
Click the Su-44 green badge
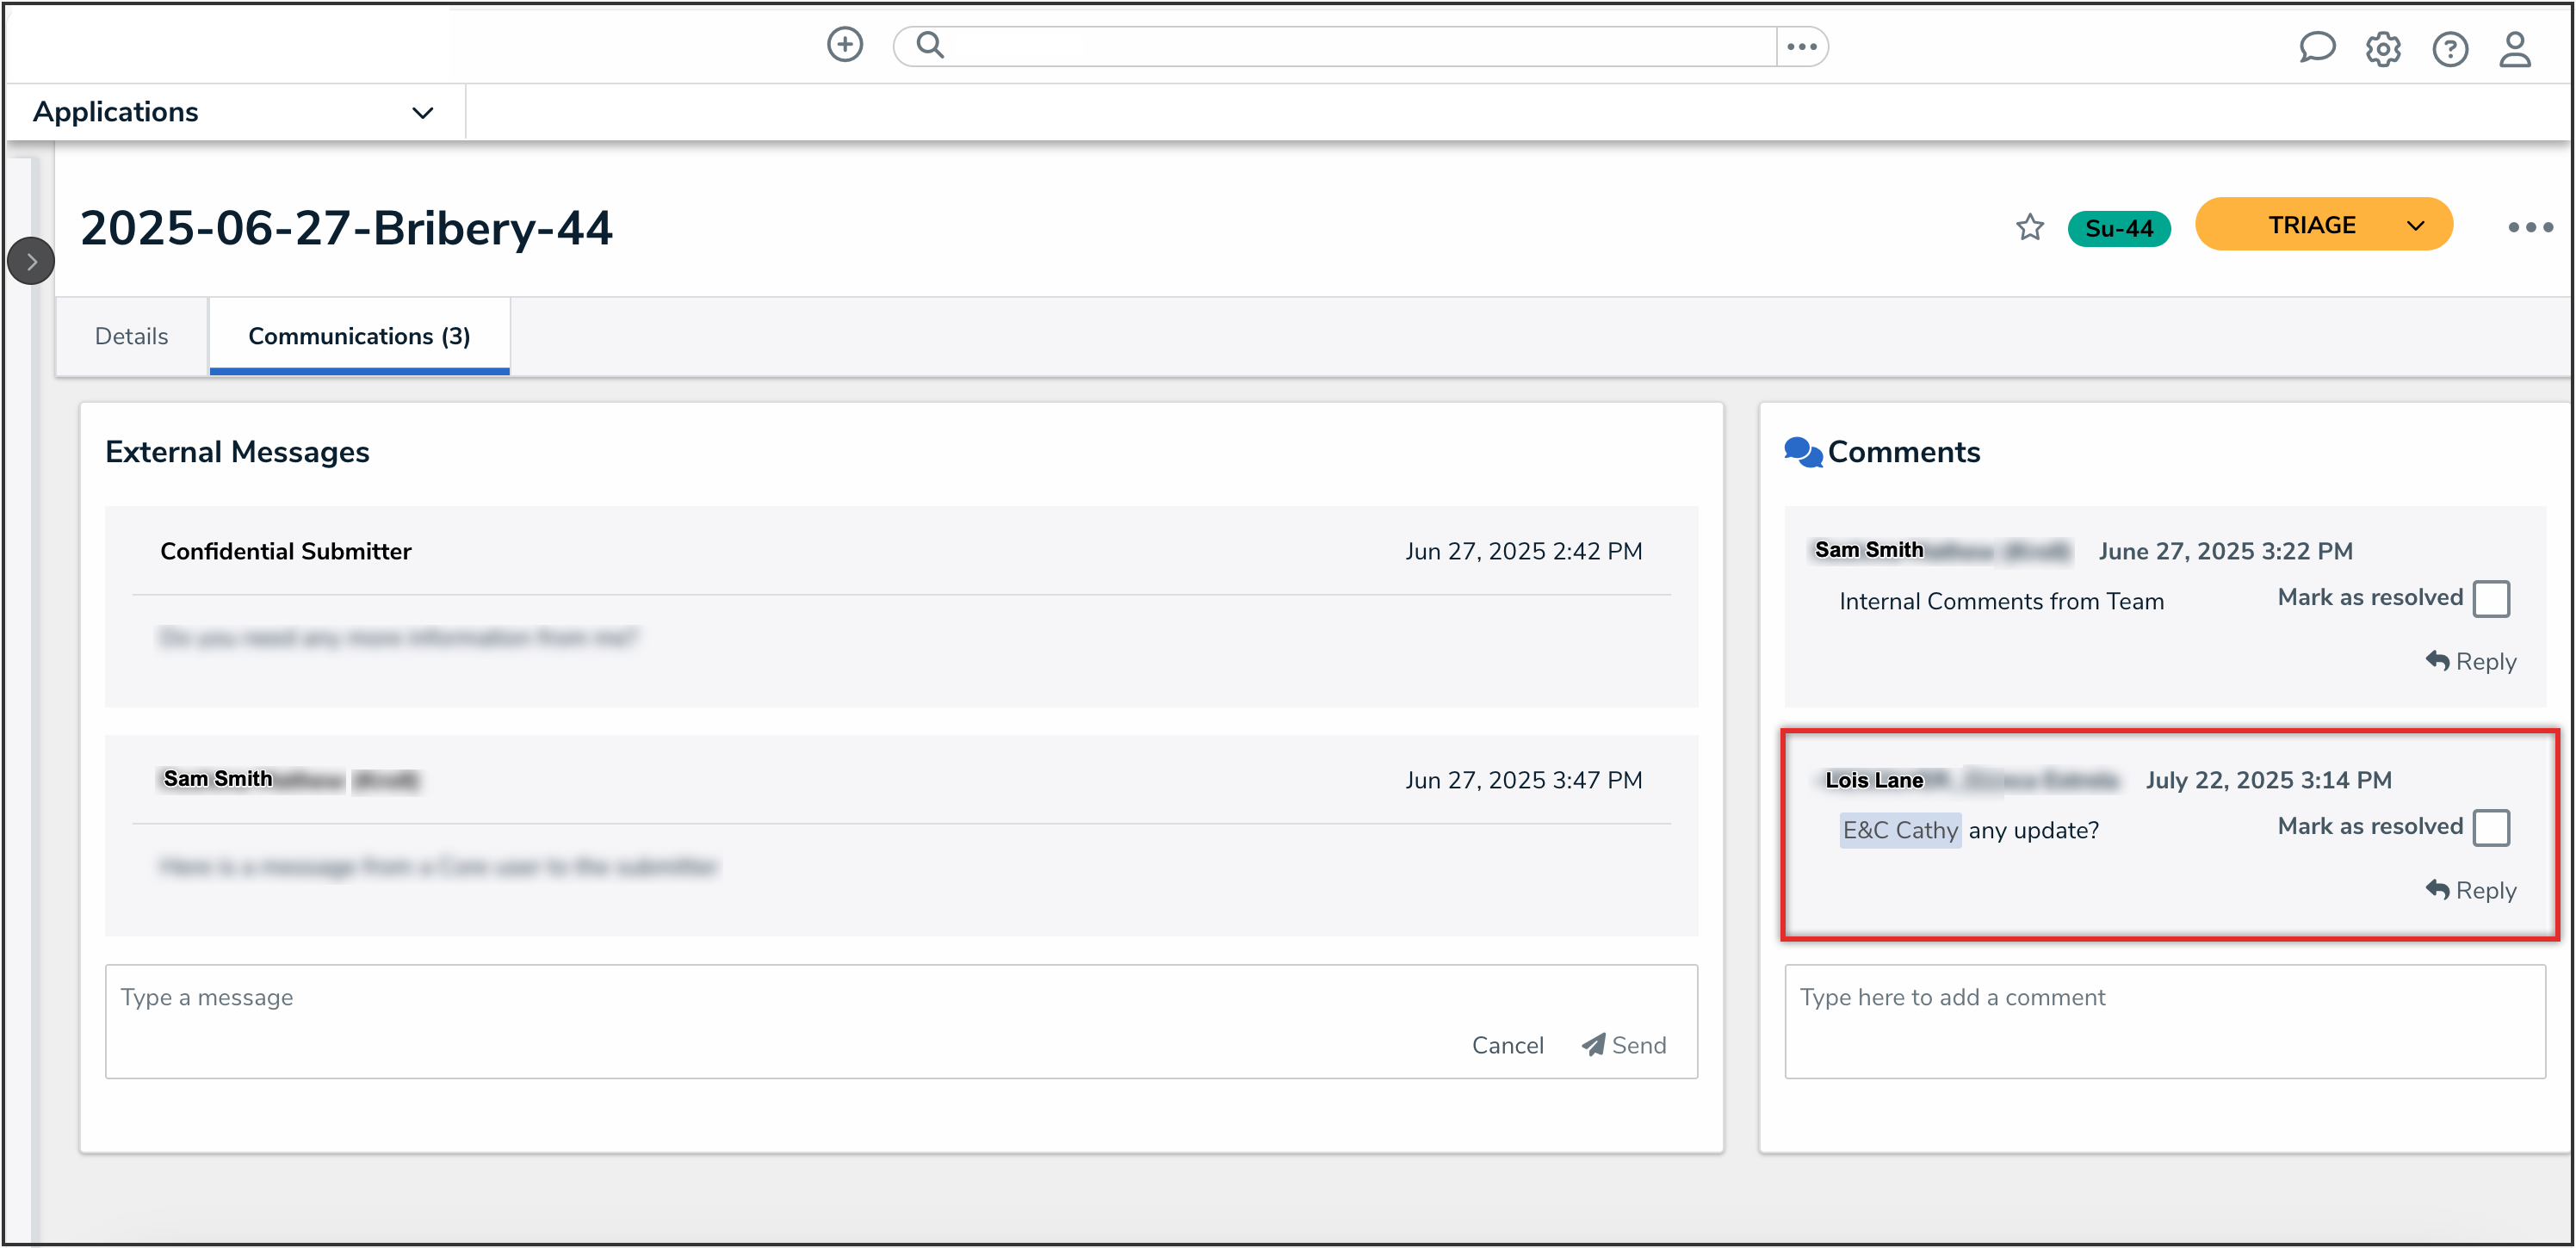[2118, 229]
